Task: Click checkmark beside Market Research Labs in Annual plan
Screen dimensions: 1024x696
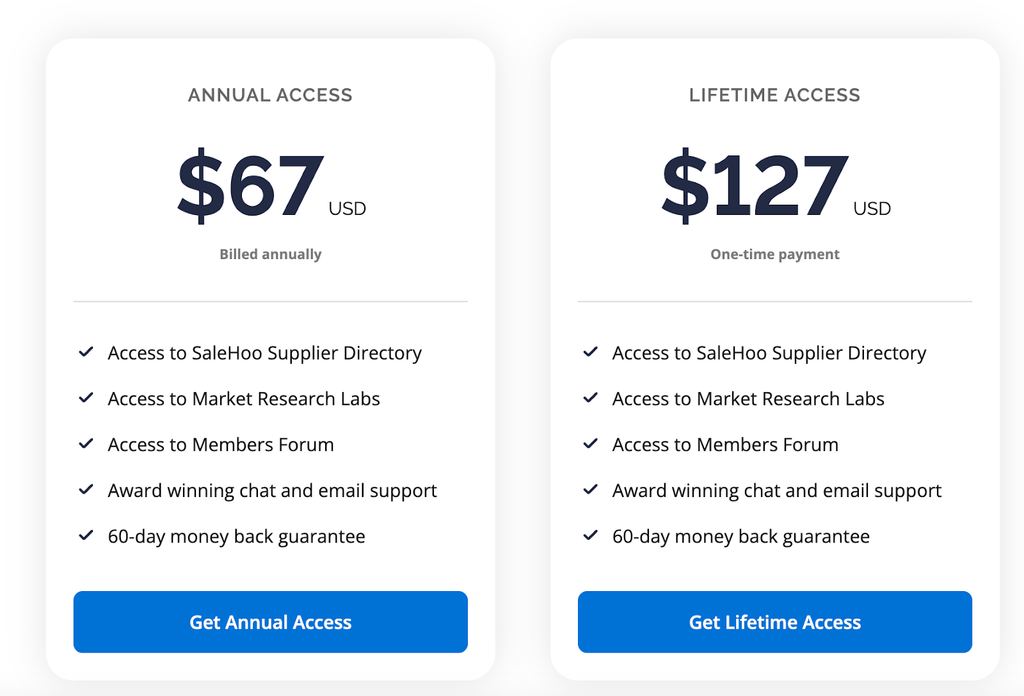Action: (86, 399)
